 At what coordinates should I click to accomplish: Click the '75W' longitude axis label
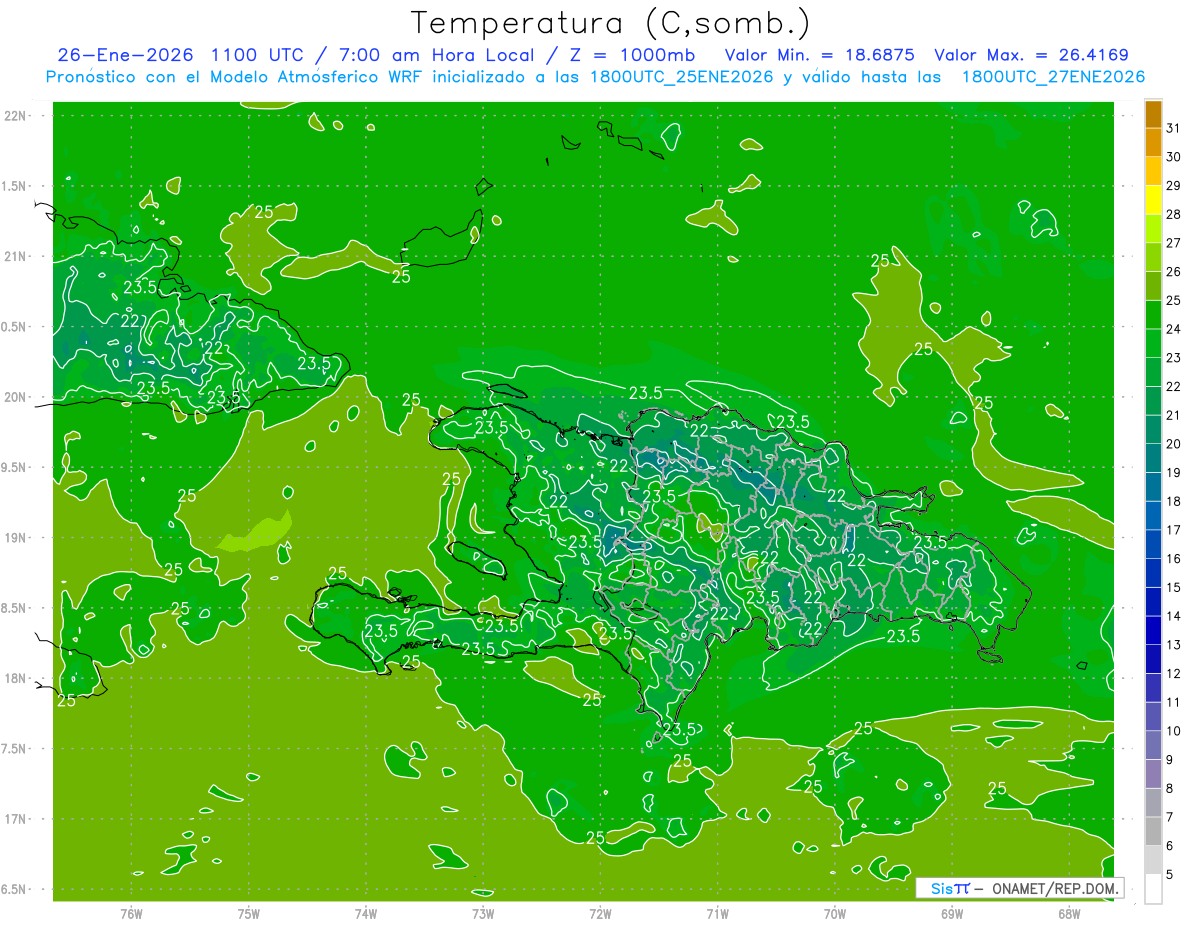(249, 913)
